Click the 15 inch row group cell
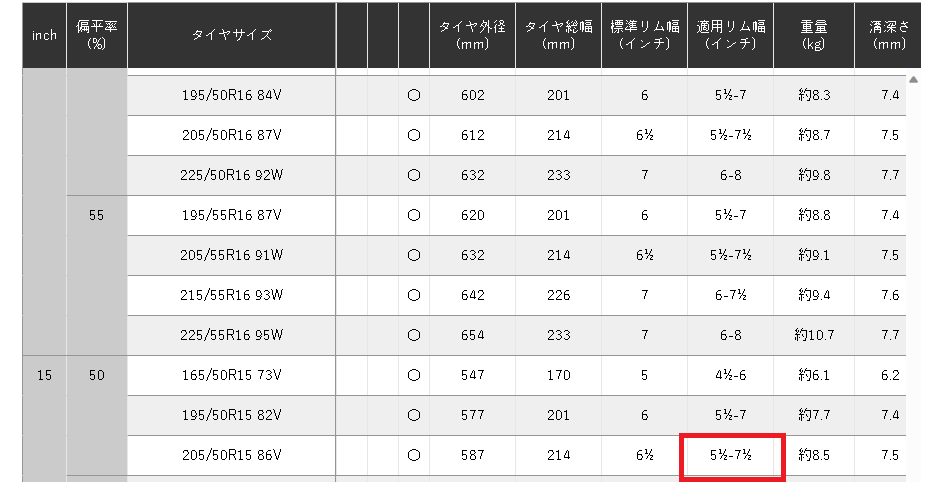 pyautogui.click(x=44, y=375)
